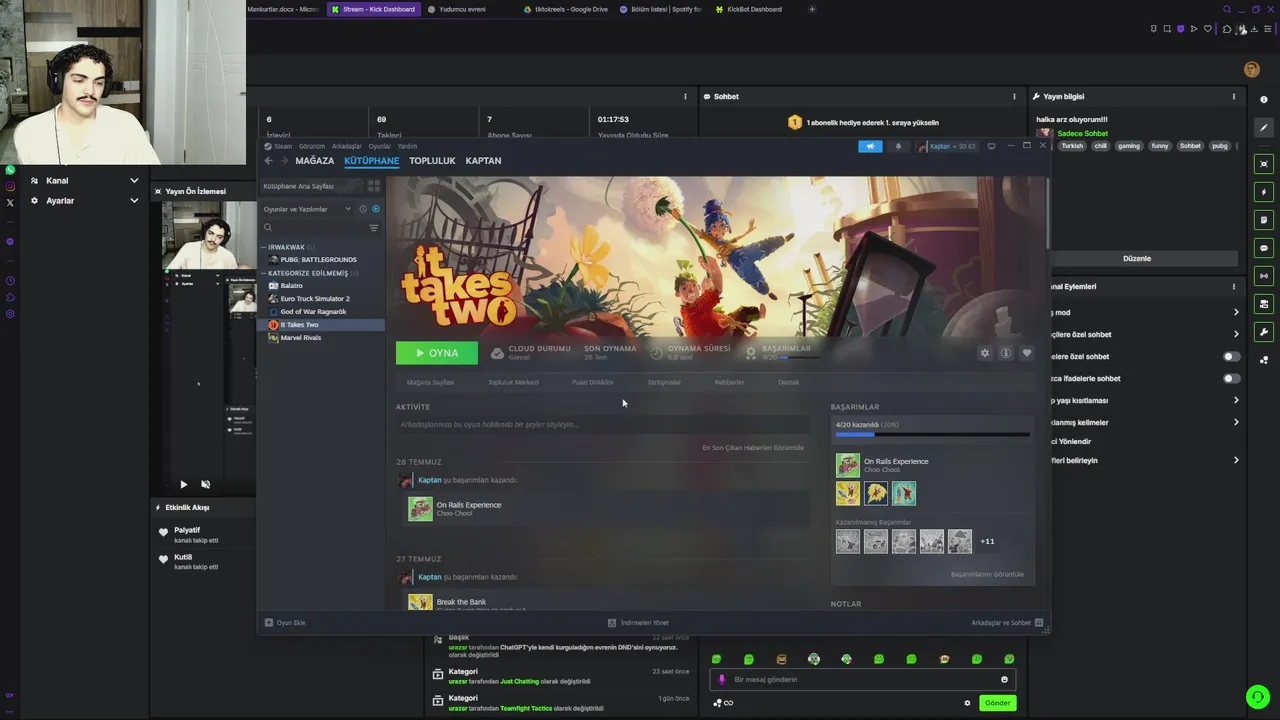The height and width of the screenshot is (720, 1280).
Task: Open game settings gear for It Takes Two
Action: pyautogui.click(x=985, y=353)
